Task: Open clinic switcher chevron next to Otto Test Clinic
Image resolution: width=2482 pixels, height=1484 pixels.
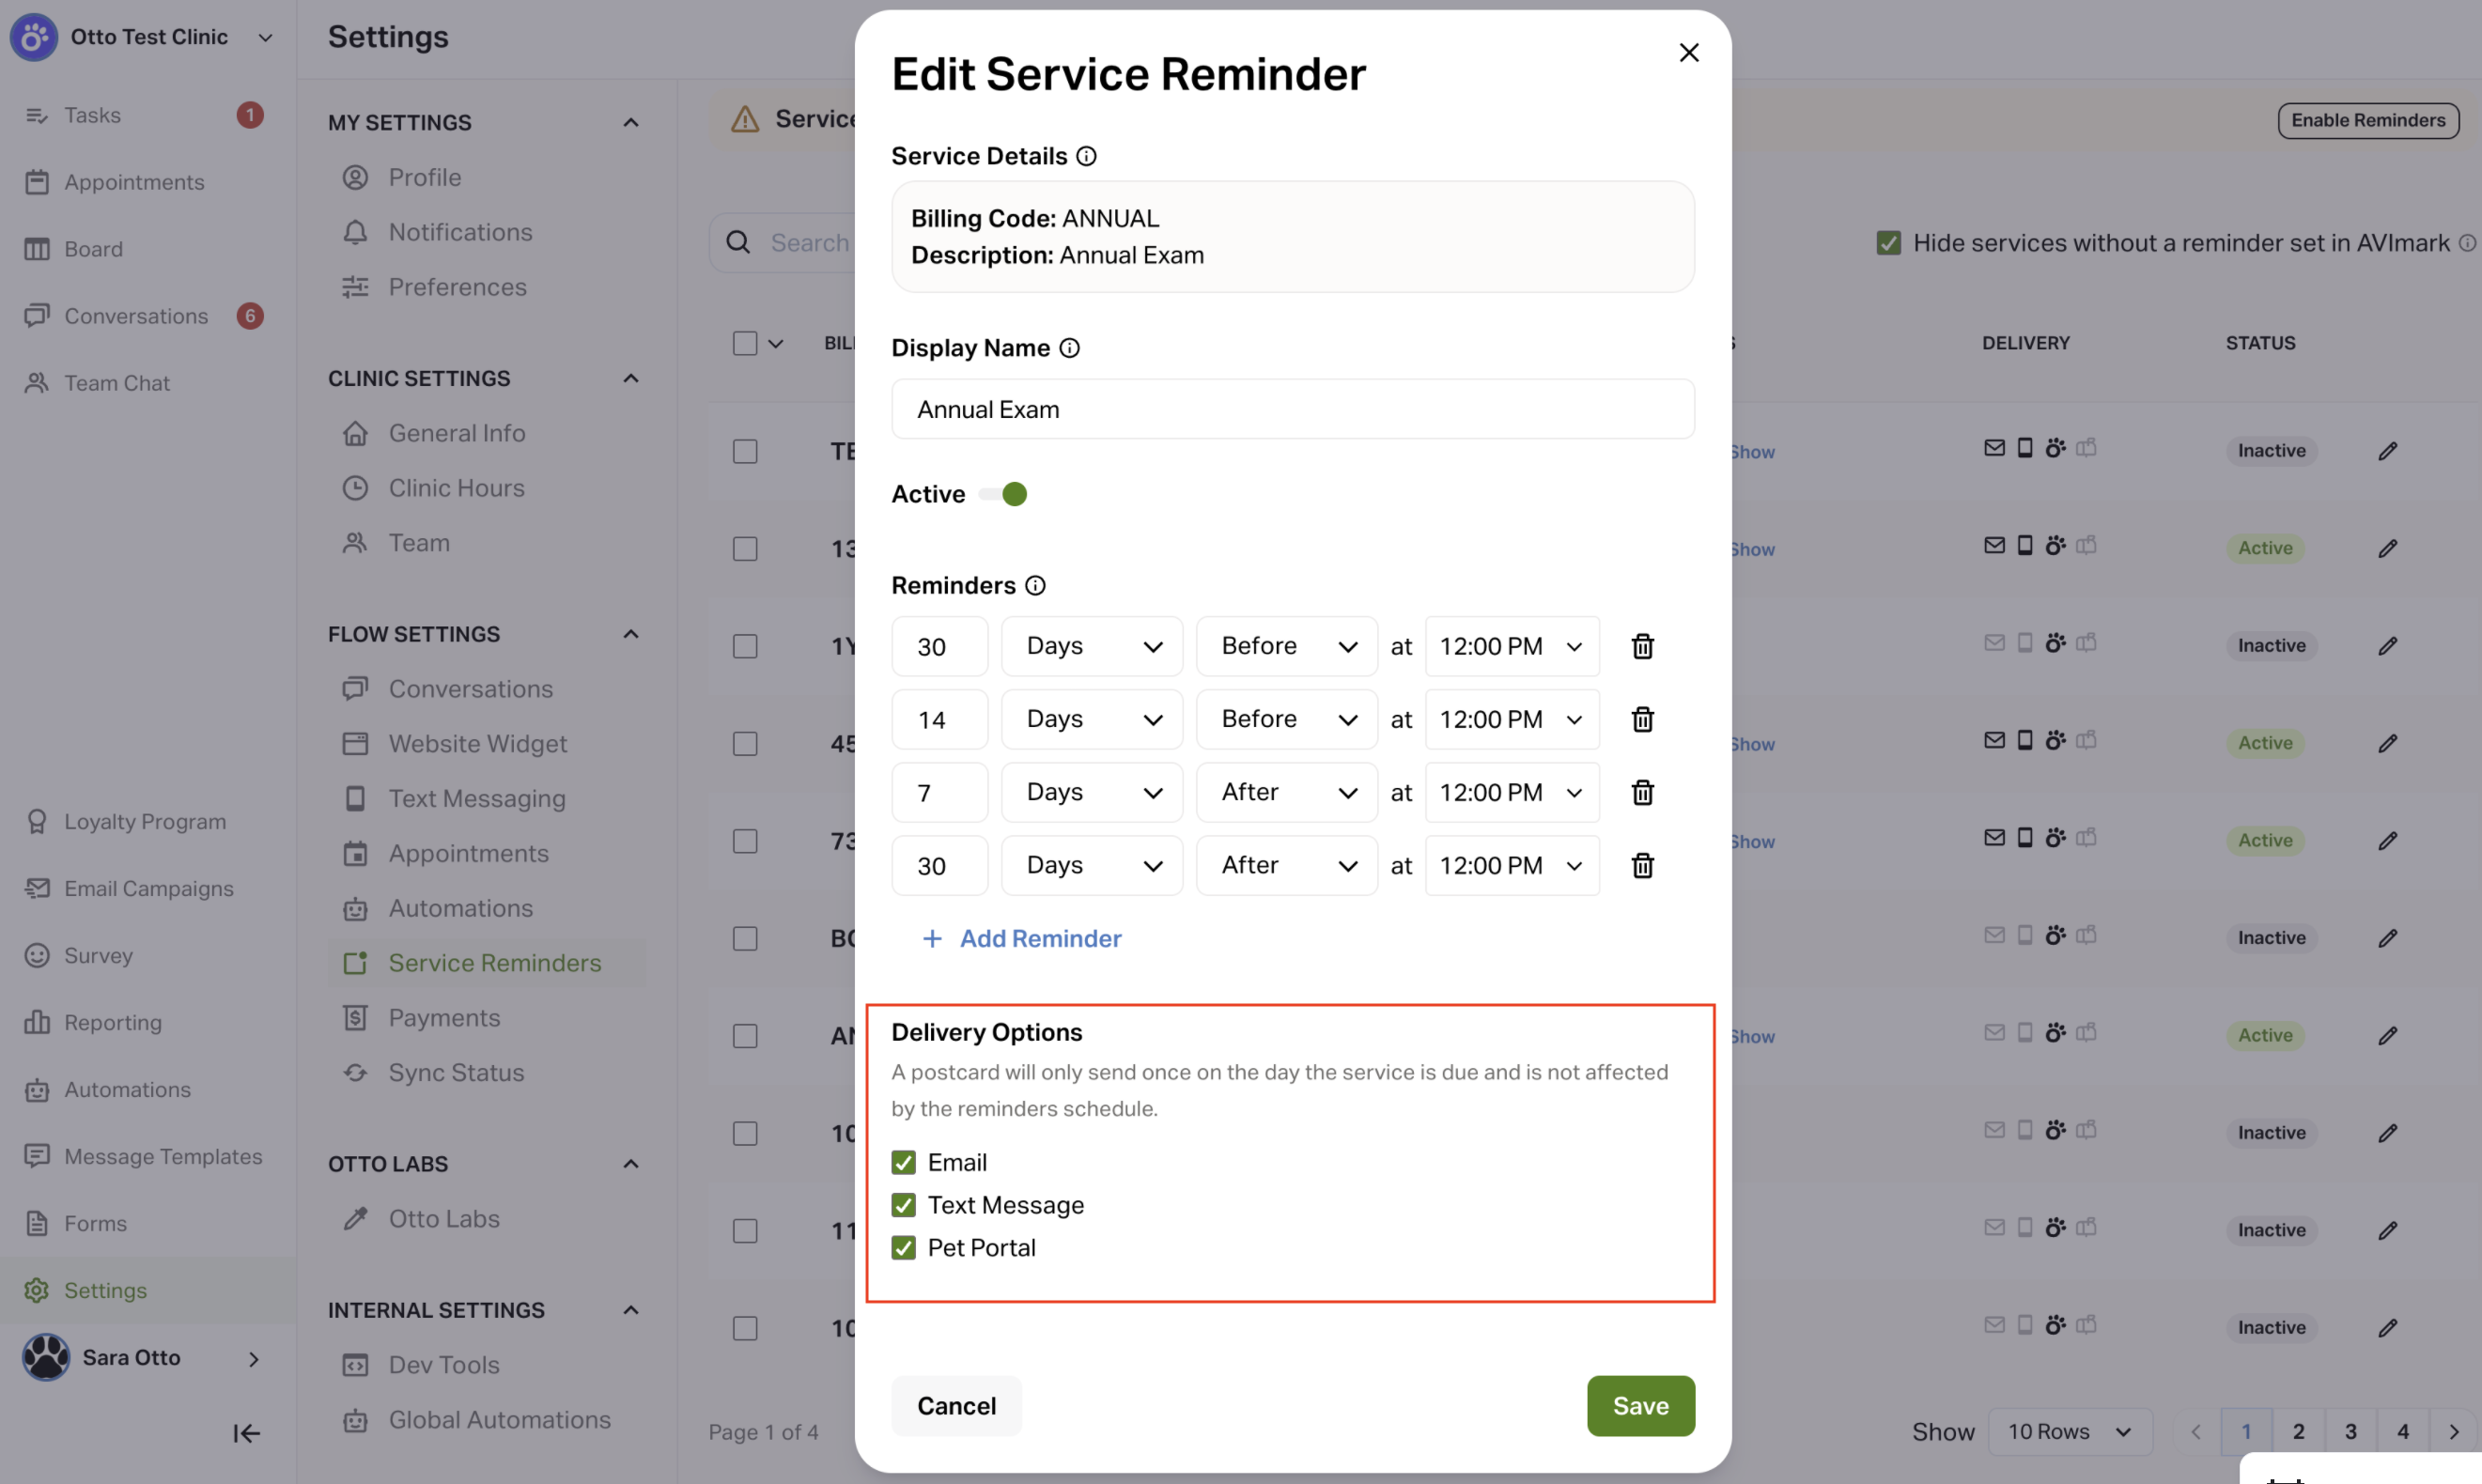Action: click(265, 37)
